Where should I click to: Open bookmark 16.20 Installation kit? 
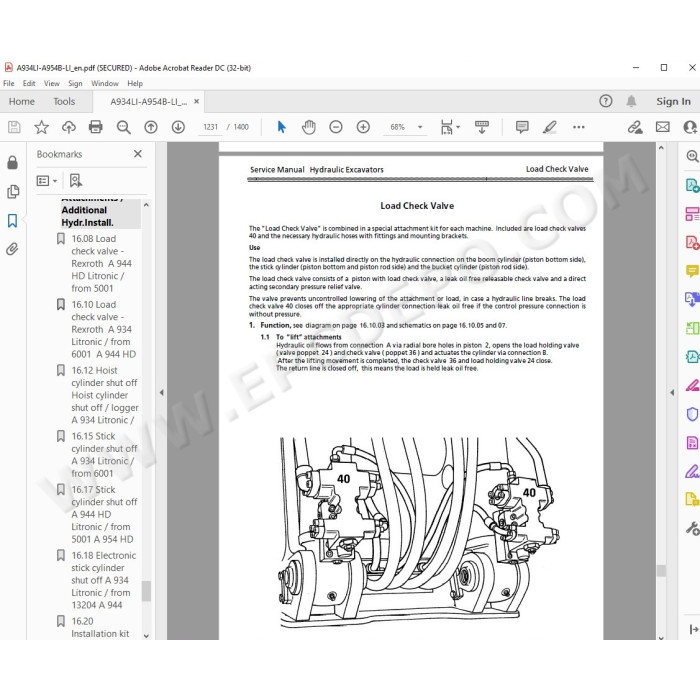pos(100,627)
